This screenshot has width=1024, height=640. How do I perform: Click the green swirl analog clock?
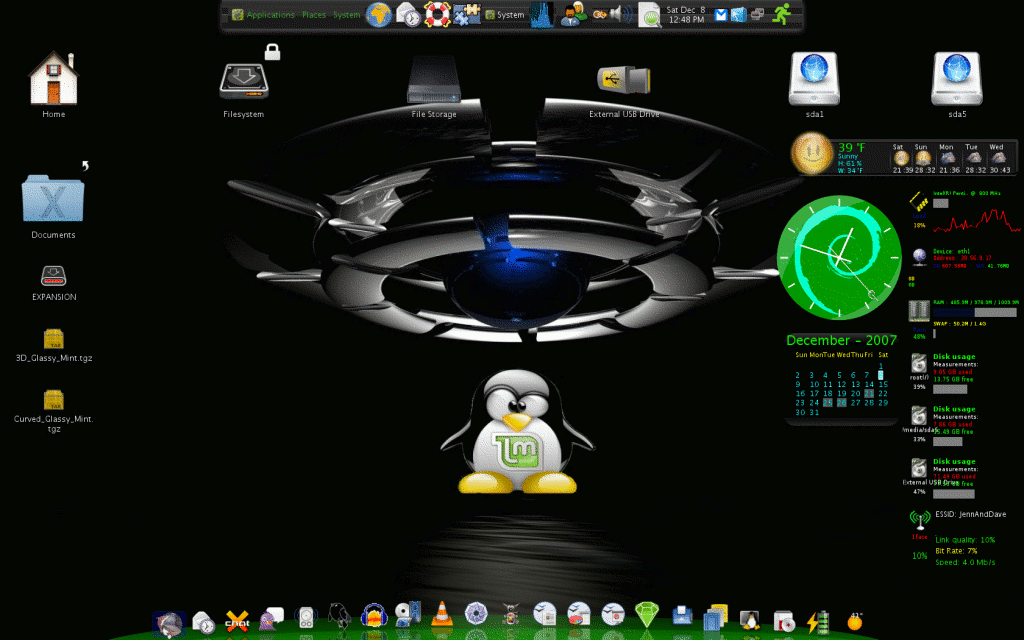[x=839, y=257]
